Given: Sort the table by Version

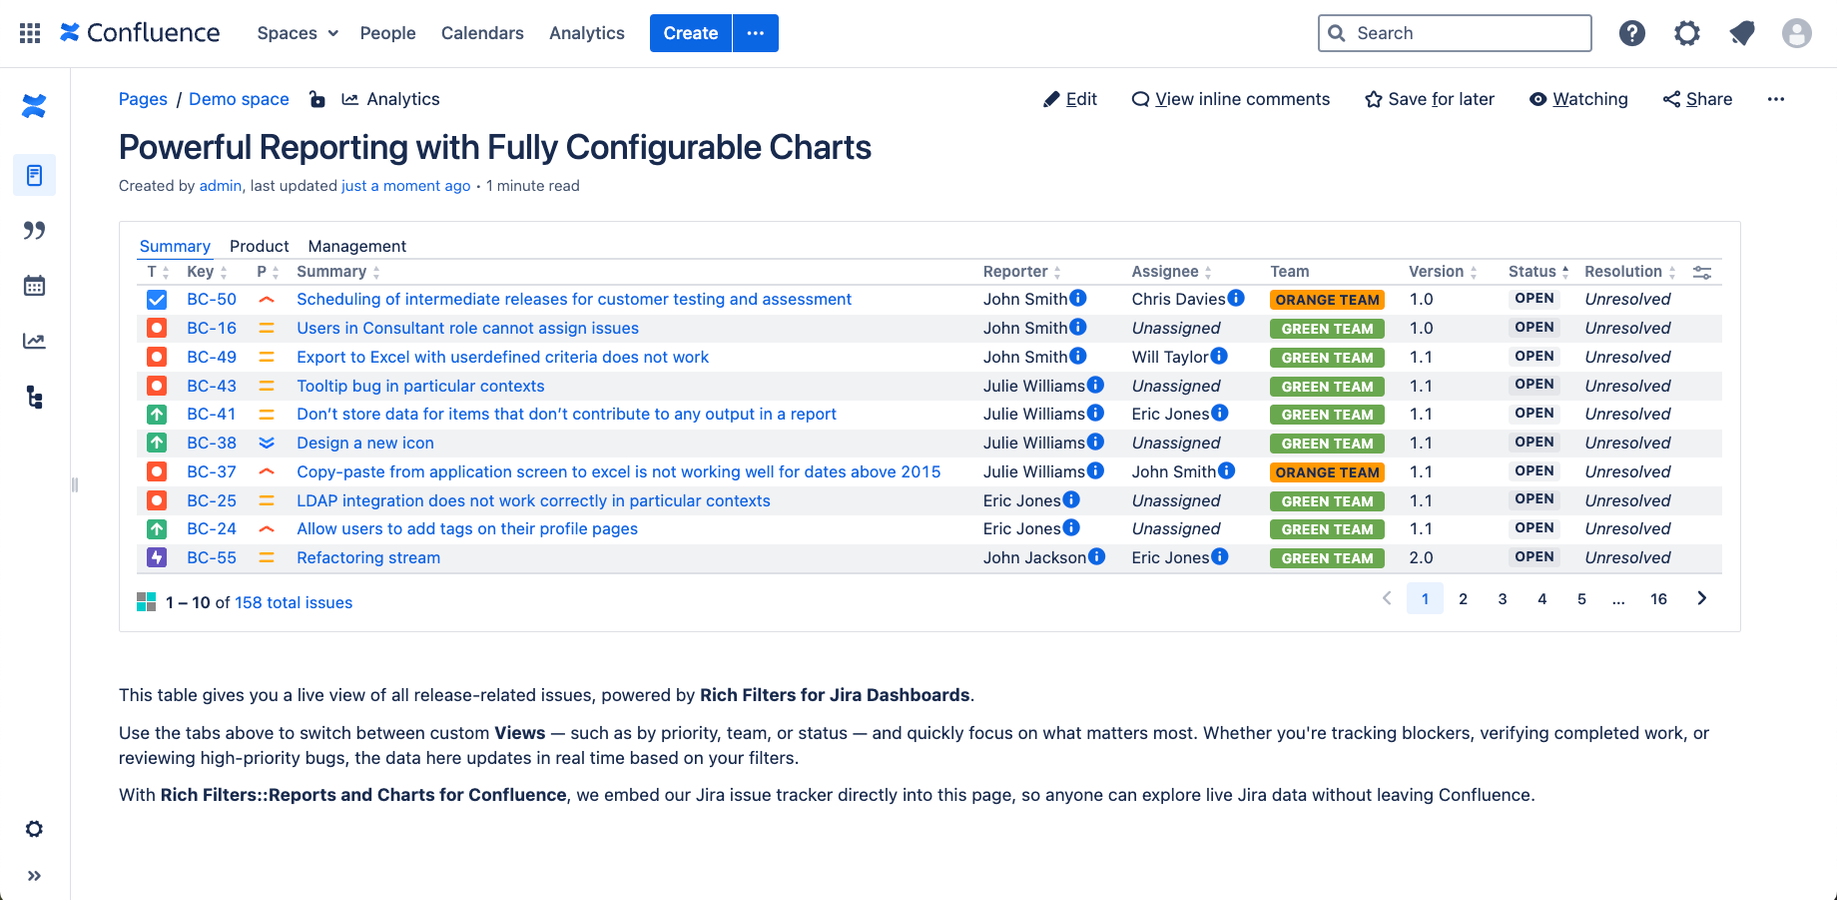Looking at the screenshot, I should pyautogui.click(x=1443, y=272).
